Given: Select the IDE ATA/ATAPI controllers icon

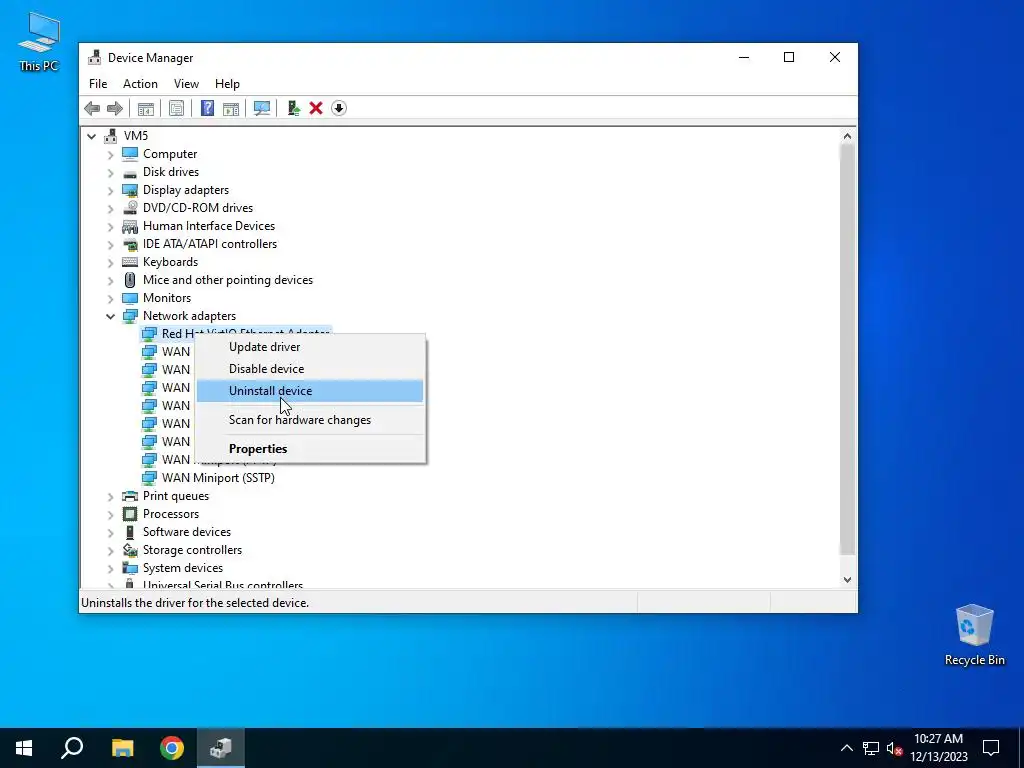Looking at the screenshot, I should point(130,244).
